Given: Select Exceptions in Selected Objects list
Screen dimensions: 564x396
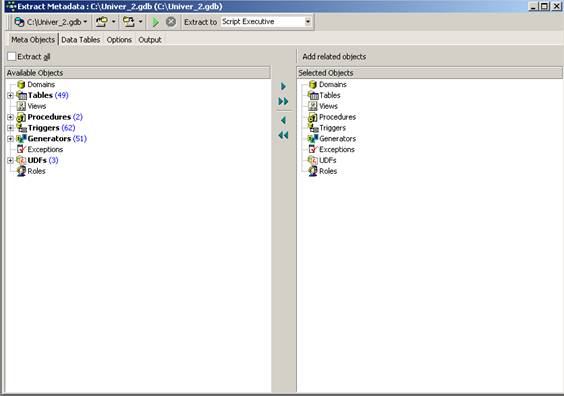Looking at the screenshot, I should 337,149.
